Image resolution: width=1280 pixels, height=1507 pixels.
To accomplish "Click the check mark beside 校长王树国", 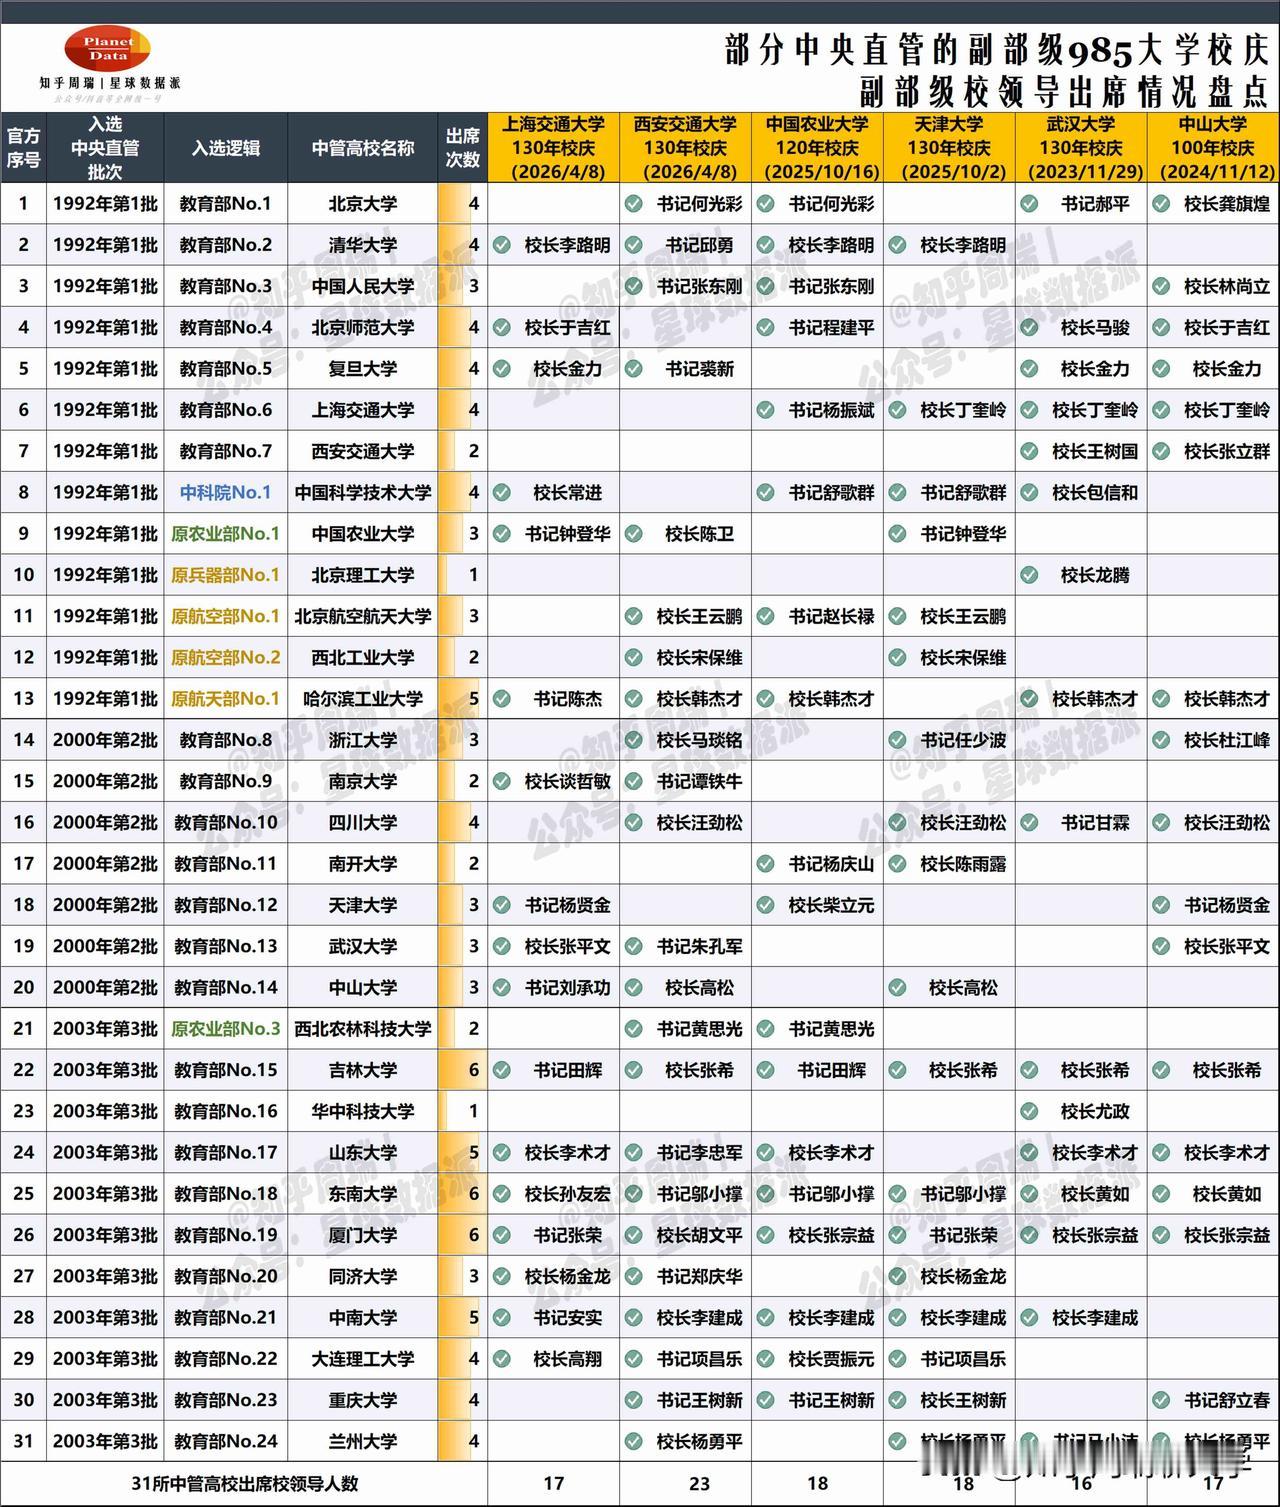I will 1029,451.
